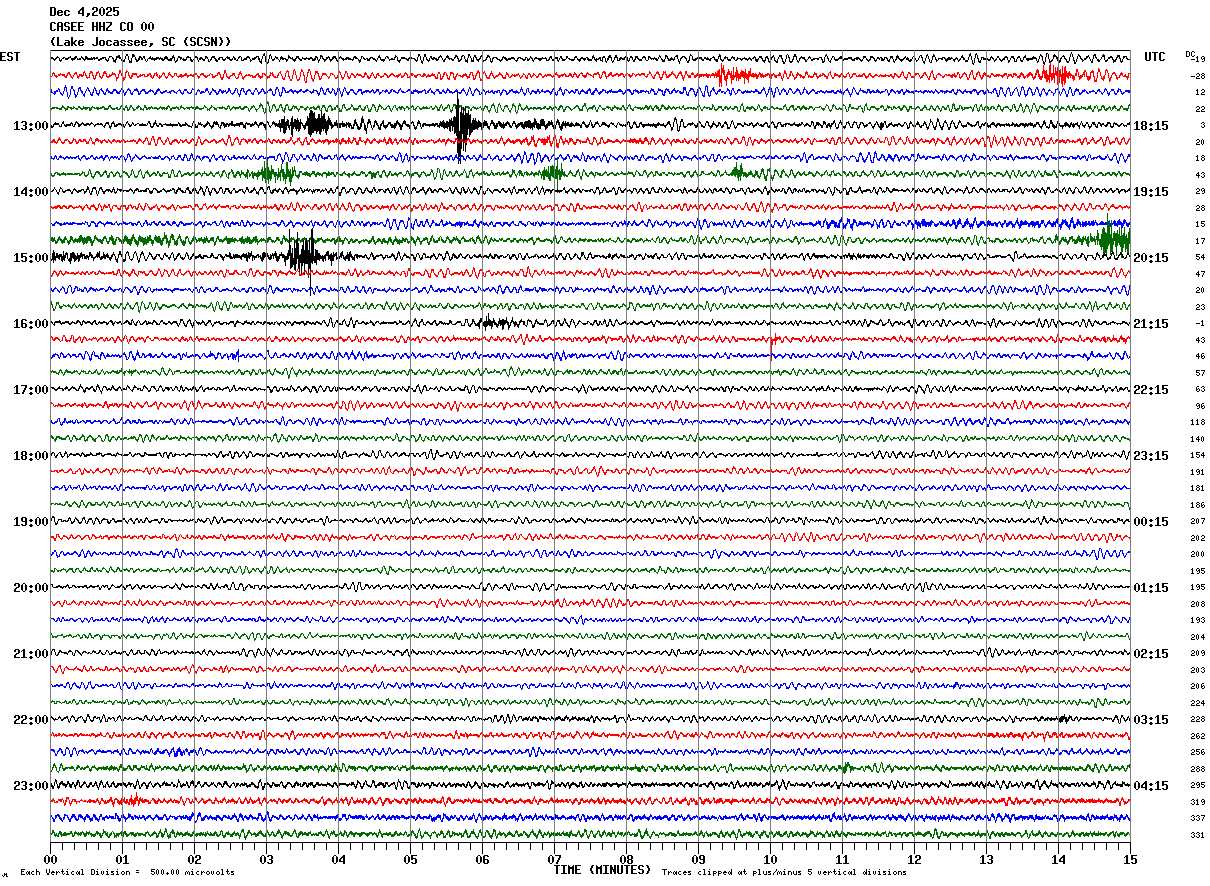Image resolution: width=1210 pixels, height=886 pixels.
Task: Click the 03:15 UTC time label
Action: pyautogui.click(x=1151, y=720)
